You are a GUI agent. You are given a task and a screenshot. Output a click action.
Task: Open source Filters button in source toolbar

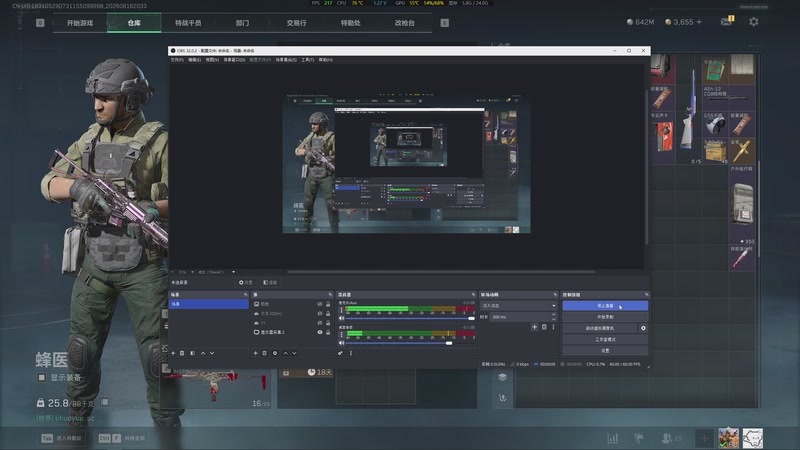(270, 282)
